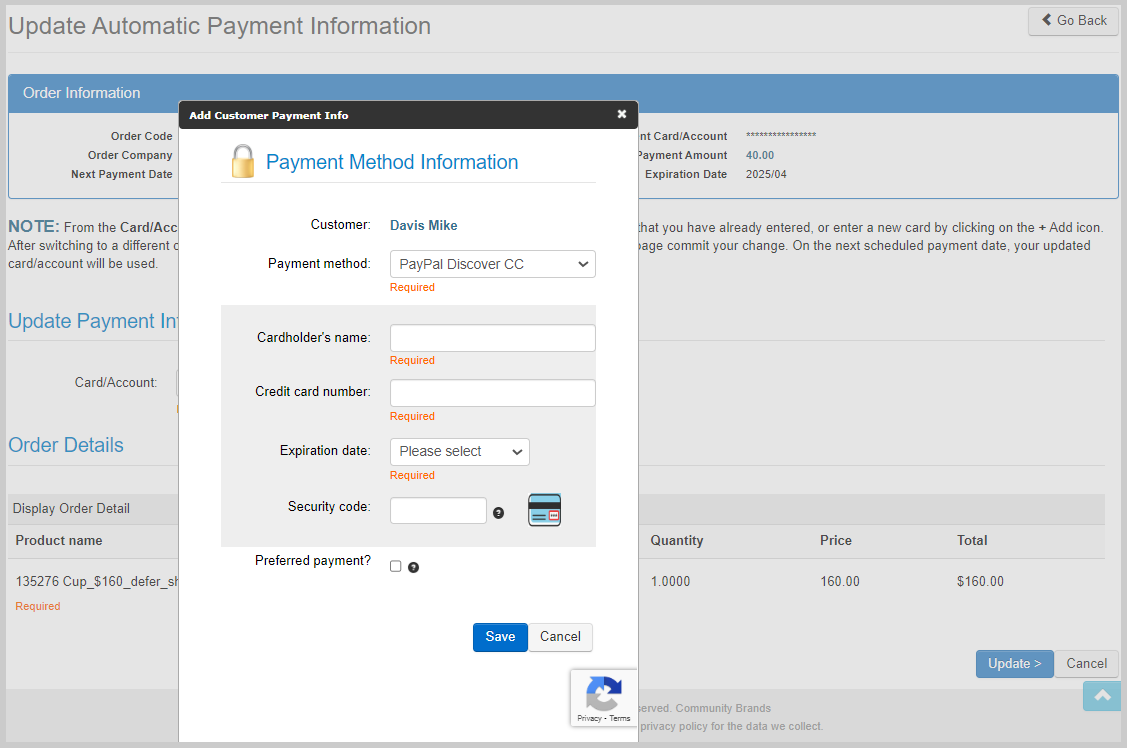Click the Quantity column header

(676, 541)
